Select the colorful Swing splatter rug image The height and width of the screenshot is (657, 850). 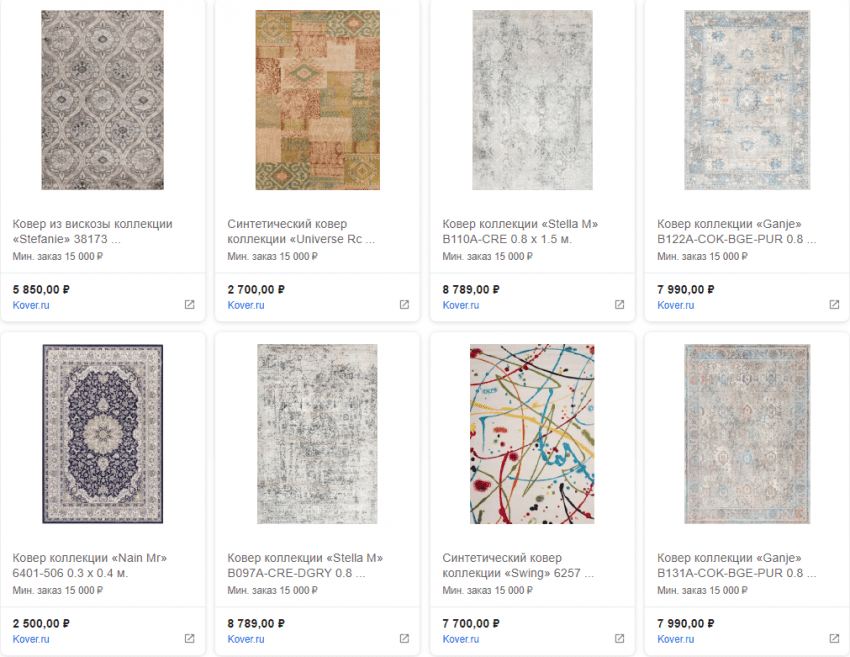coord(532,434)
